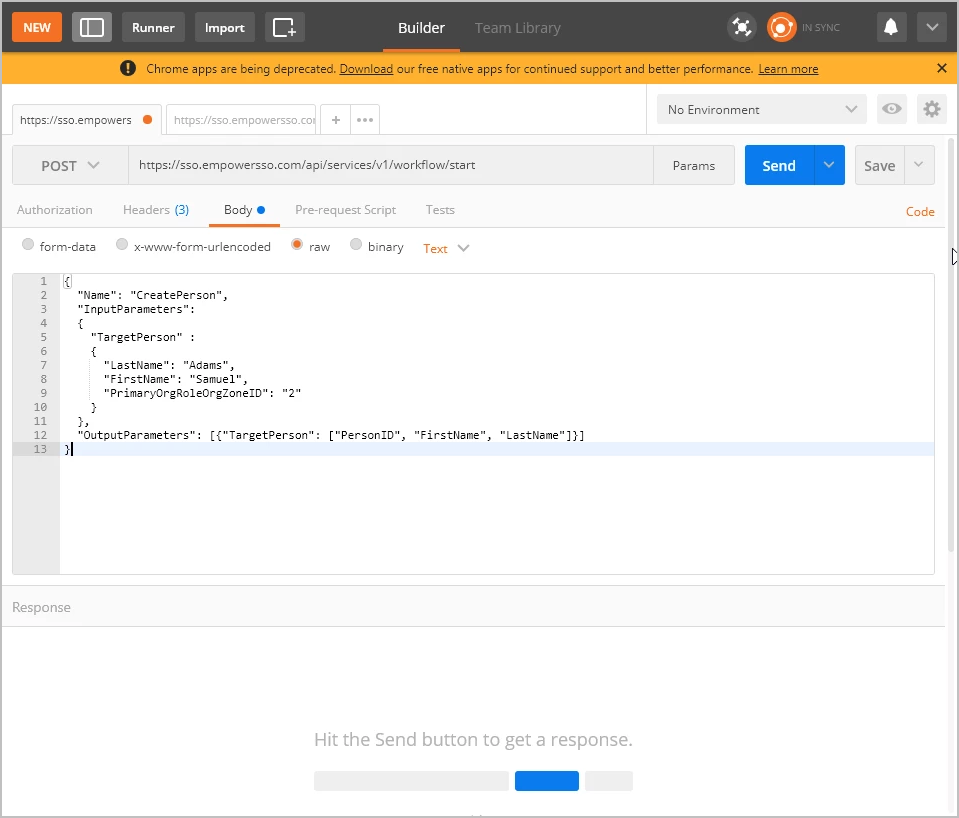959x818 pixels.
Task: Open the Pre-request Script tab
Action: click(x=345, y=210)
